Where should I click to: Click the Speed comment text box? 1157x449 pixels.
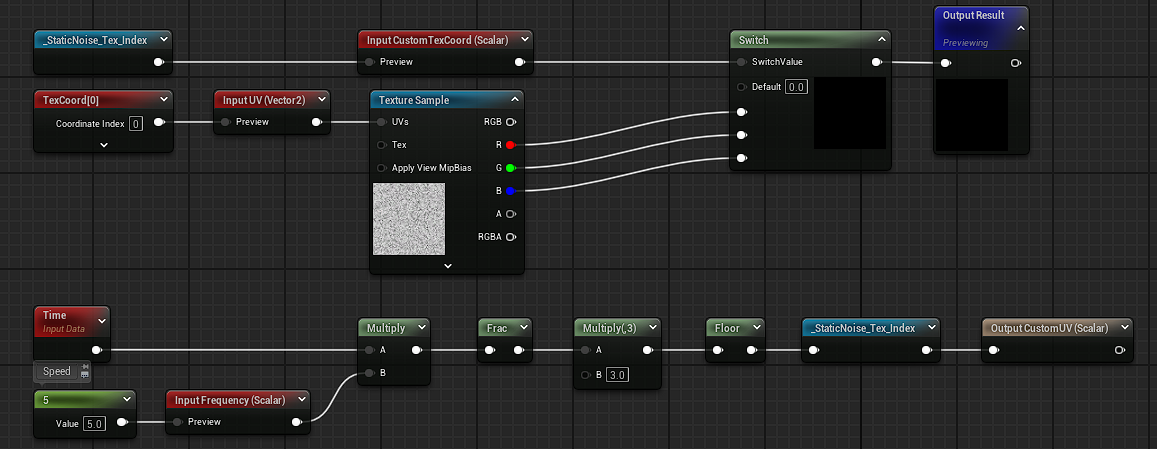point(57,371)
